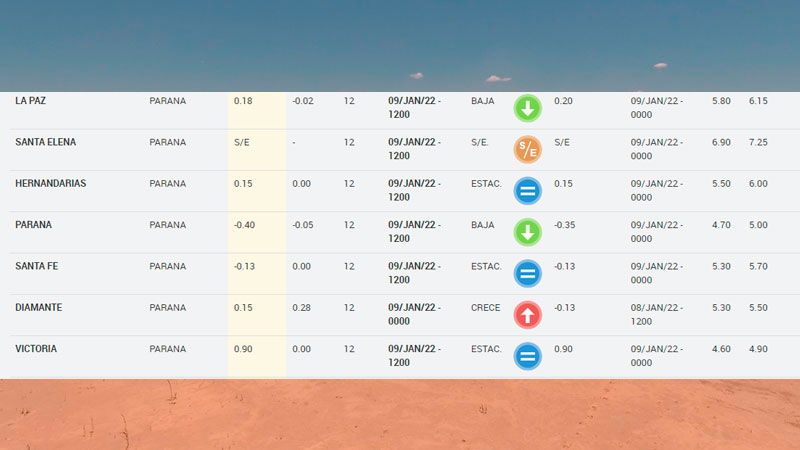
Task: Click the highlighted -0.40 level for Parana
Action: pos(244,225)
